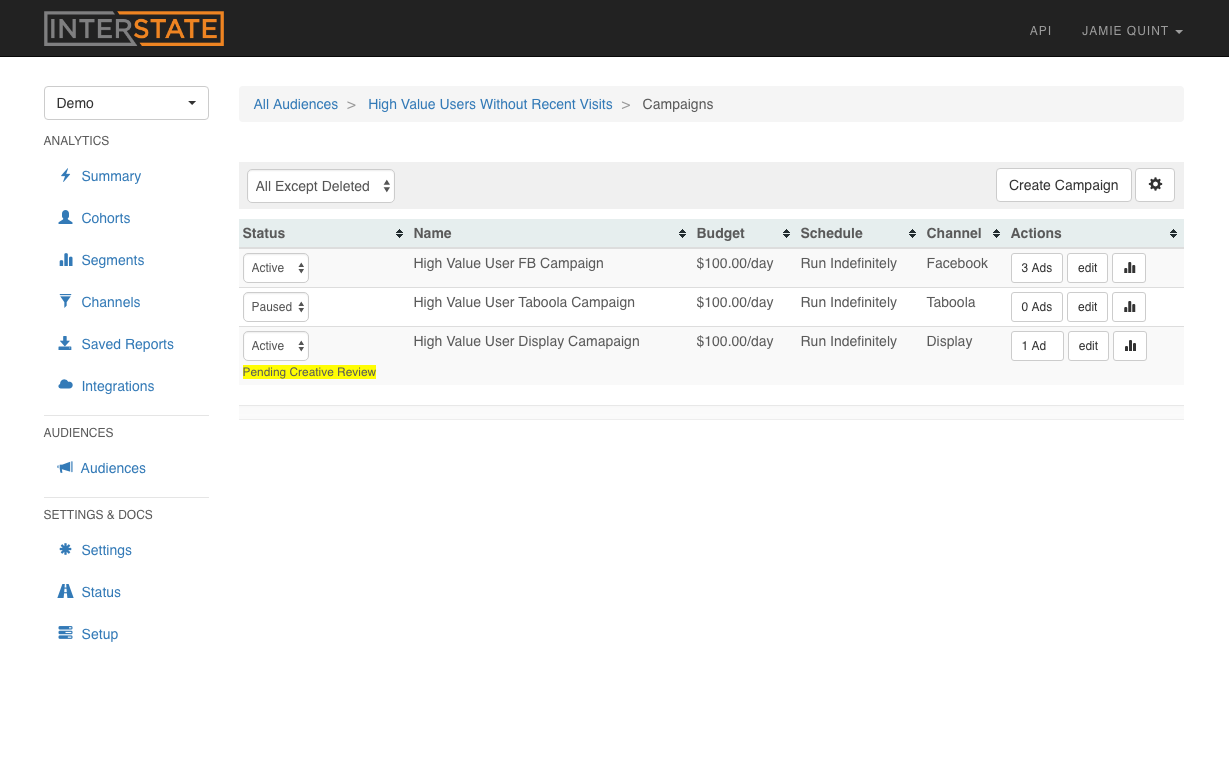Go to Summary in sidebar
The image size is (1229, 769).
pos(111,176)
